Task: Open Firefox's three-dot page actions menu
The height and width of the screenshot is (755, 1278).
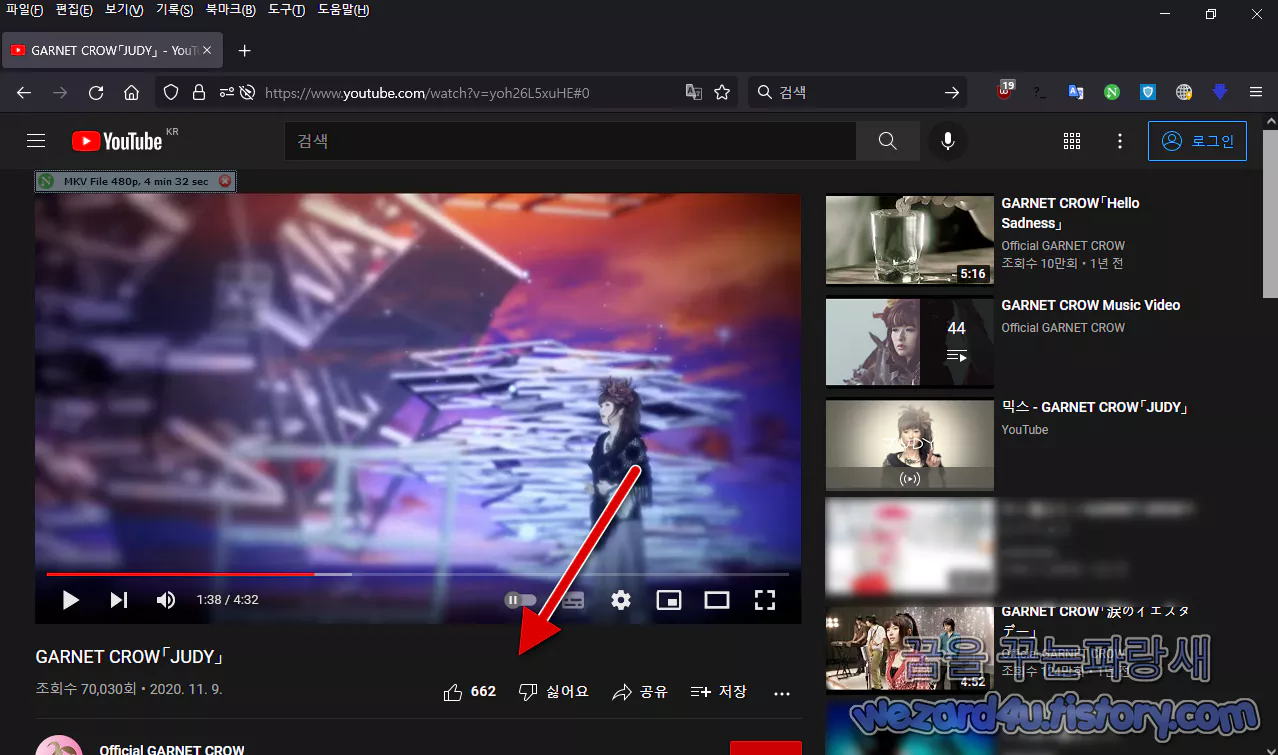Action: (x=1119, y=141)
